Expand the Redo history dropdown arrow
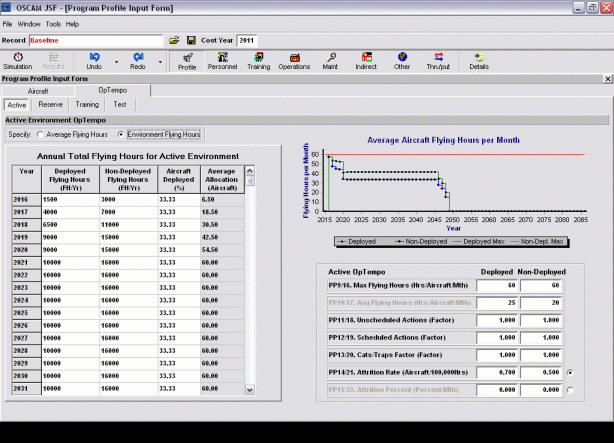The height and width of the screenshot is (443, 614). point(160,62)
